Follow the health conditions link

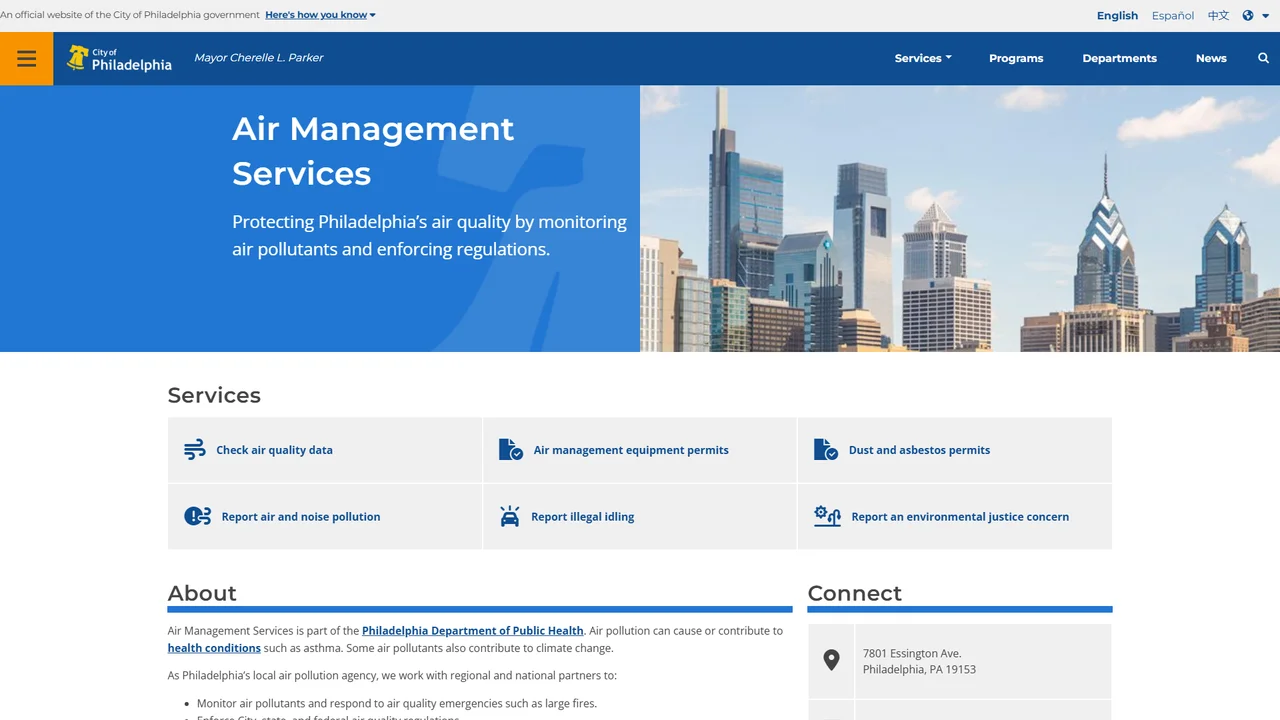tap(214, 648)
